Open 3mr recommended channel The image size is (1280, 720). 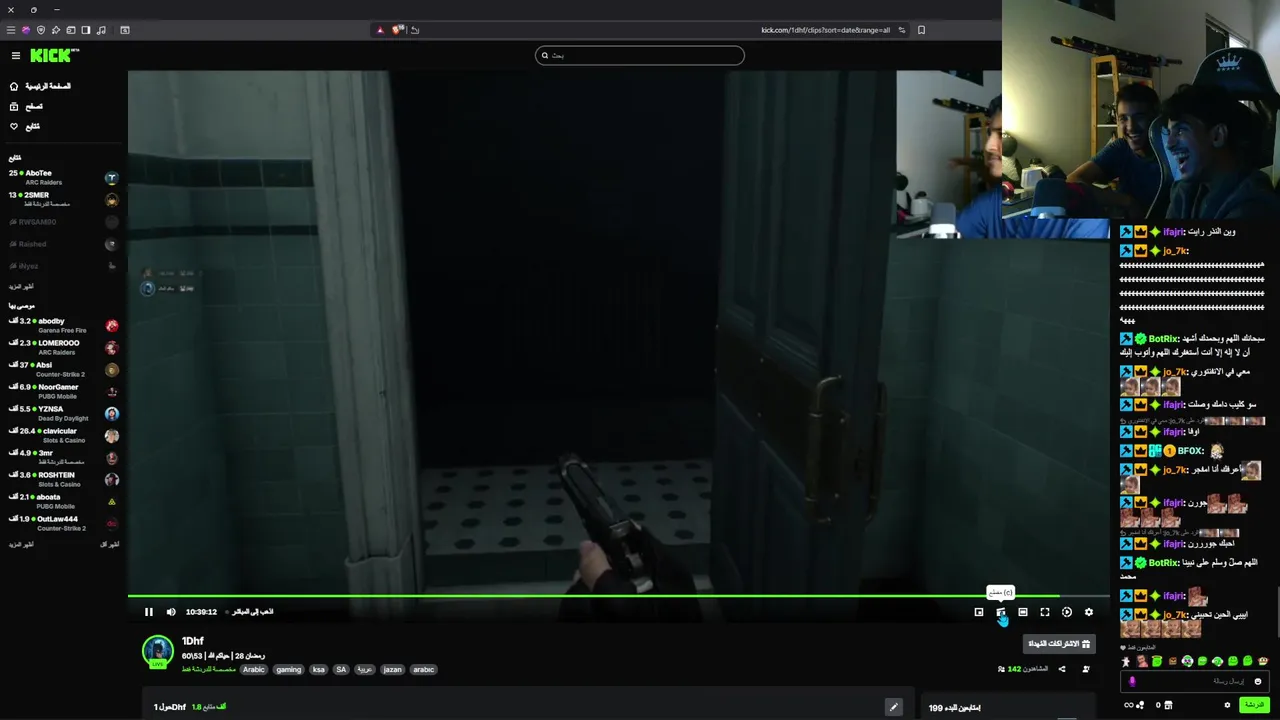[64, 457]
